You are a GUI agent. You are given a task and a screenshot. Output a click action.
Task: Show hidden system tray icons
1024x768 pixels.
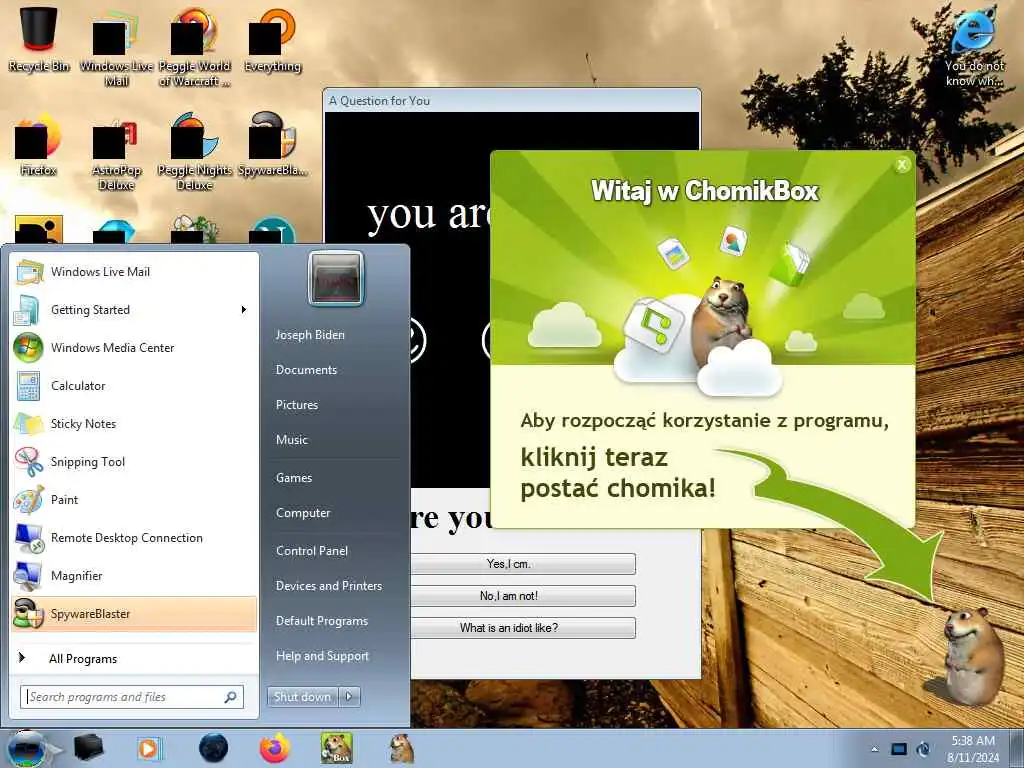[874, 749]
